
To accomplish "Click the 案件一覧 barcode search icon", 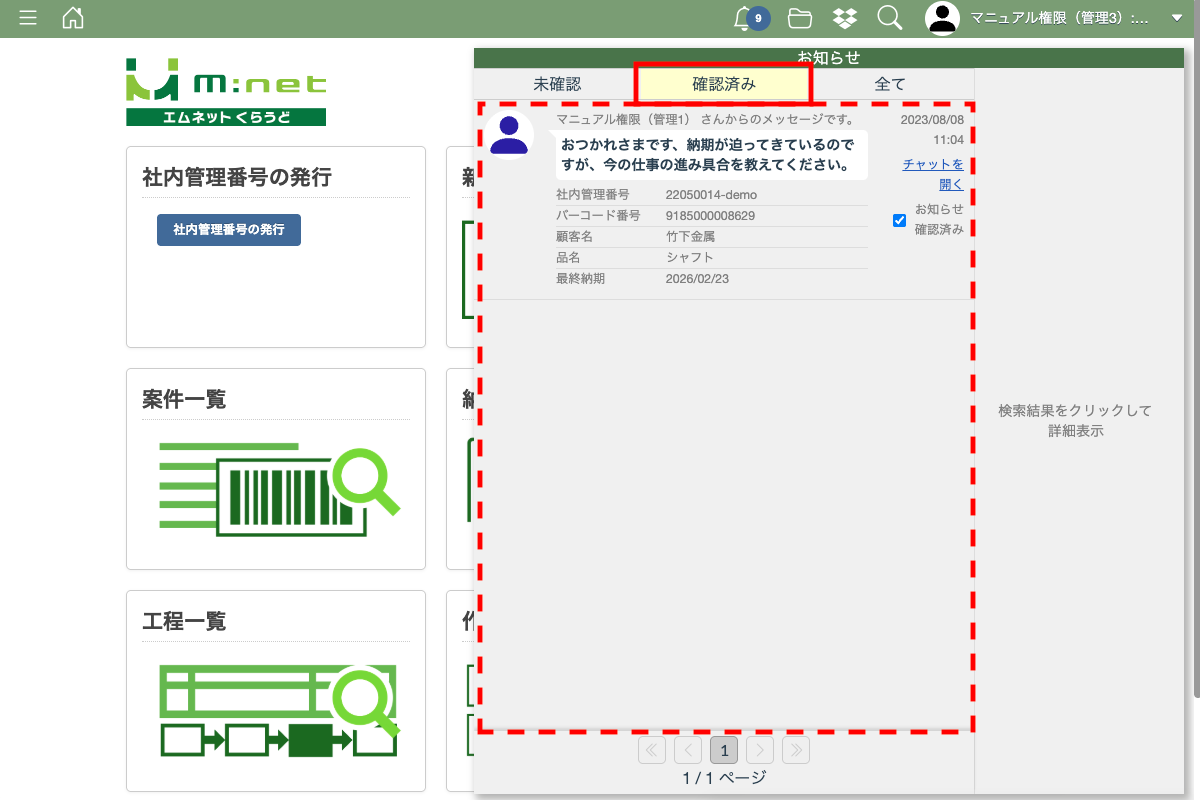I will pos(279,486).
